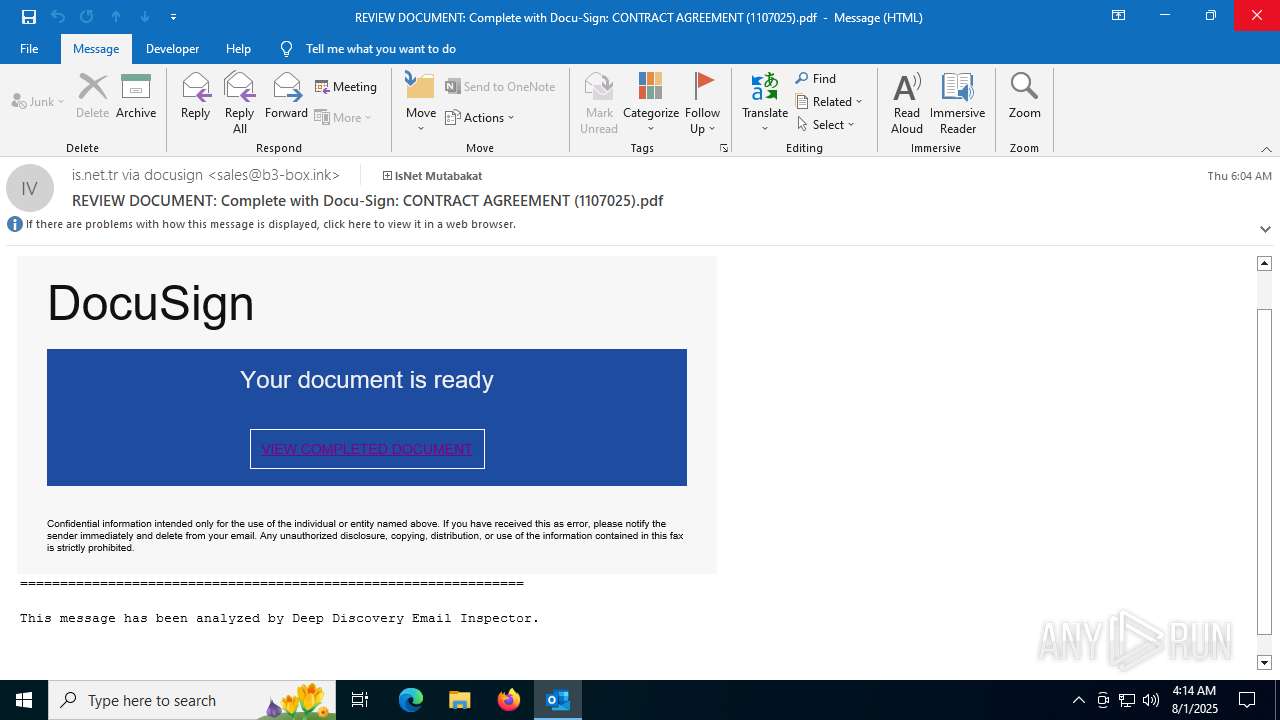The width and height of the screenshot is (1280, 720).
Task: Archive this email
Action: click(136, 97)
